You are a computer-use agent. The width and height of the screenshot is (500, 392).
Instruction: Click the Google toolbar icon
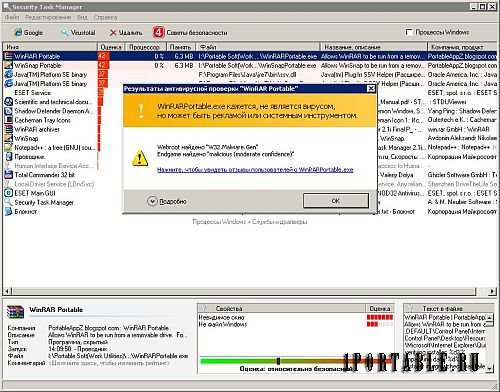point(18,32)
